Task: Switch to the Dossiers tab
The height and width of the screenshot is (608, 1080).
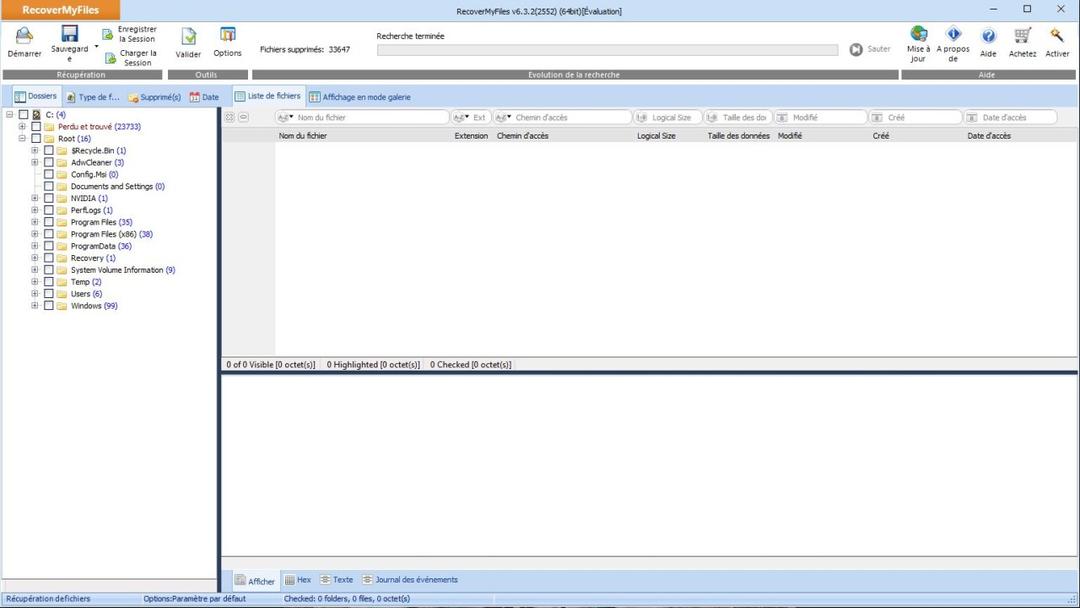Action: pyautogui.click(x=36, y=96)
